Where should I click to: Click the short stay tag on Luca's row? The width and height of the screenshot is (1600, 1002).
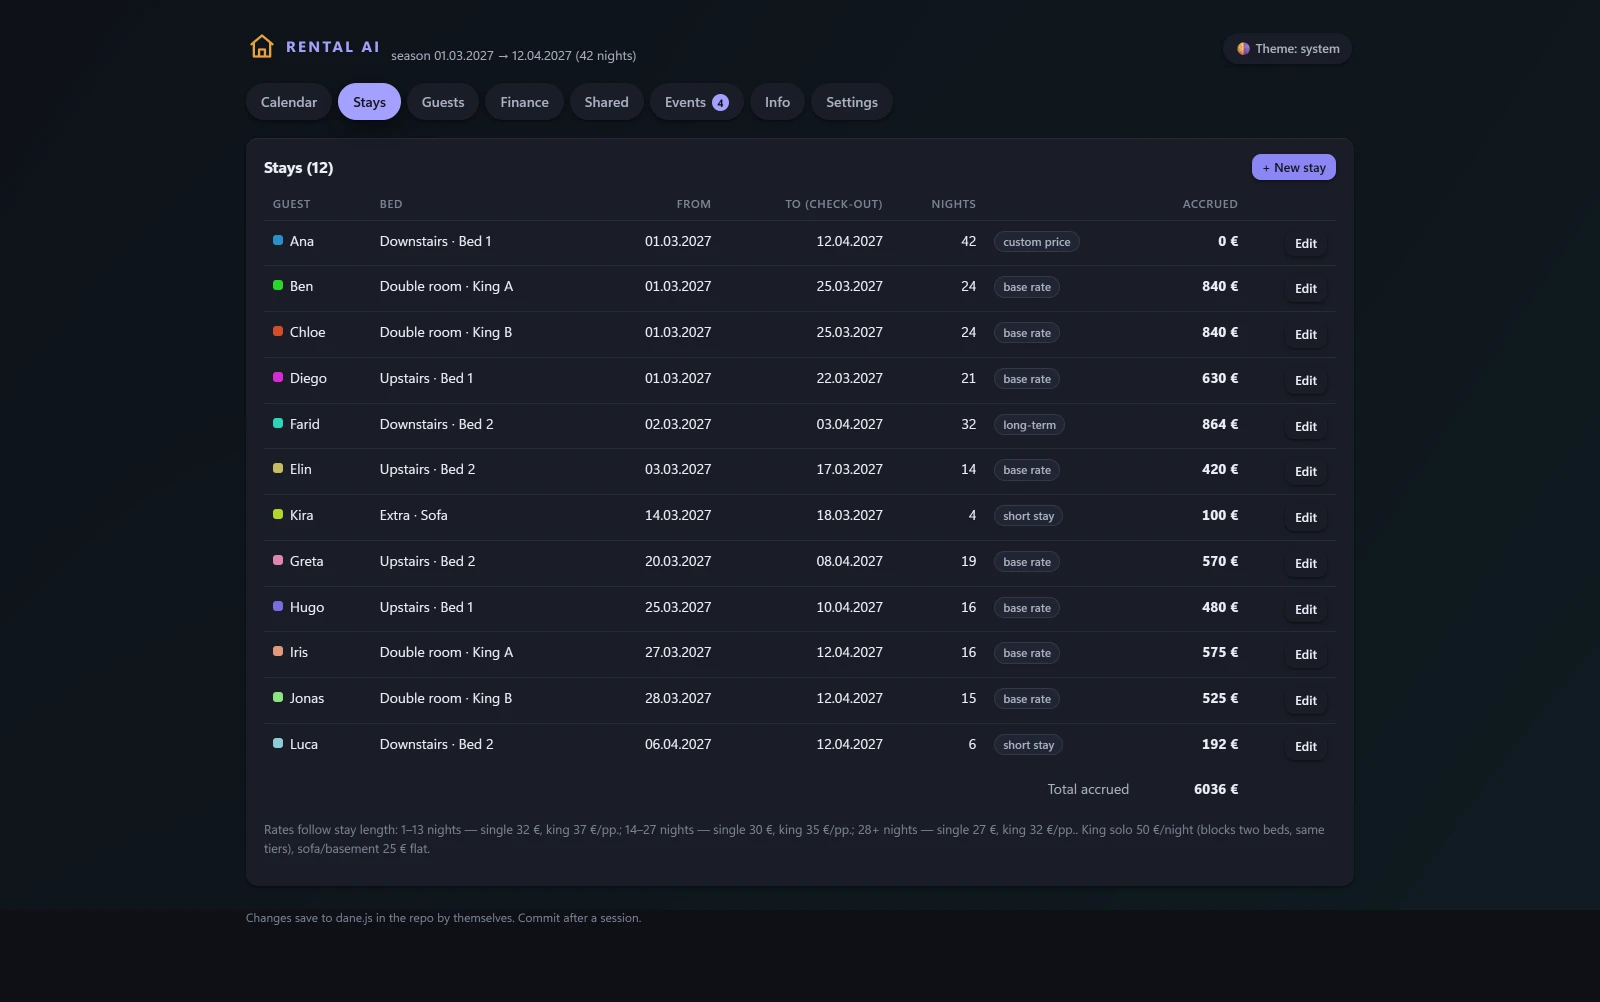click(1028, 745)
